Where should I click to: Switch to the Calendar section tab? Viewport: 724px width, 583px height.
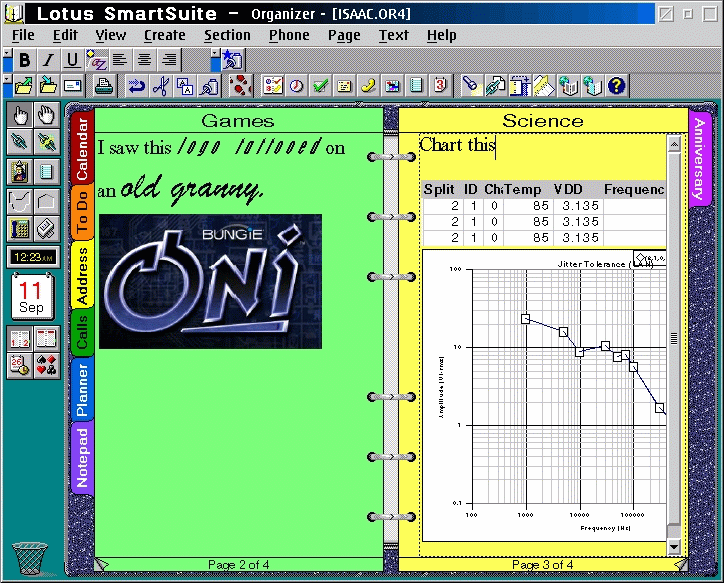(82, 148)
